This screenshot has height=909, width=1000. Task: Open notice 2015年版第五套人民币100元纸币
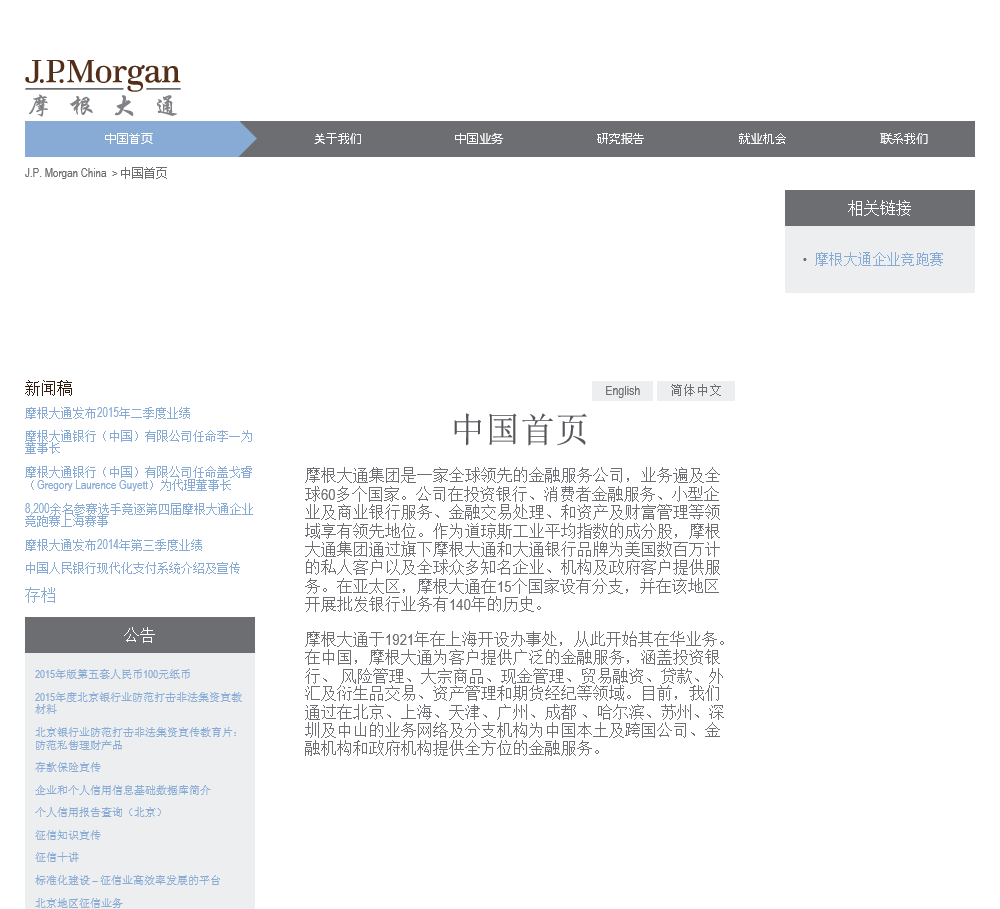112,674
